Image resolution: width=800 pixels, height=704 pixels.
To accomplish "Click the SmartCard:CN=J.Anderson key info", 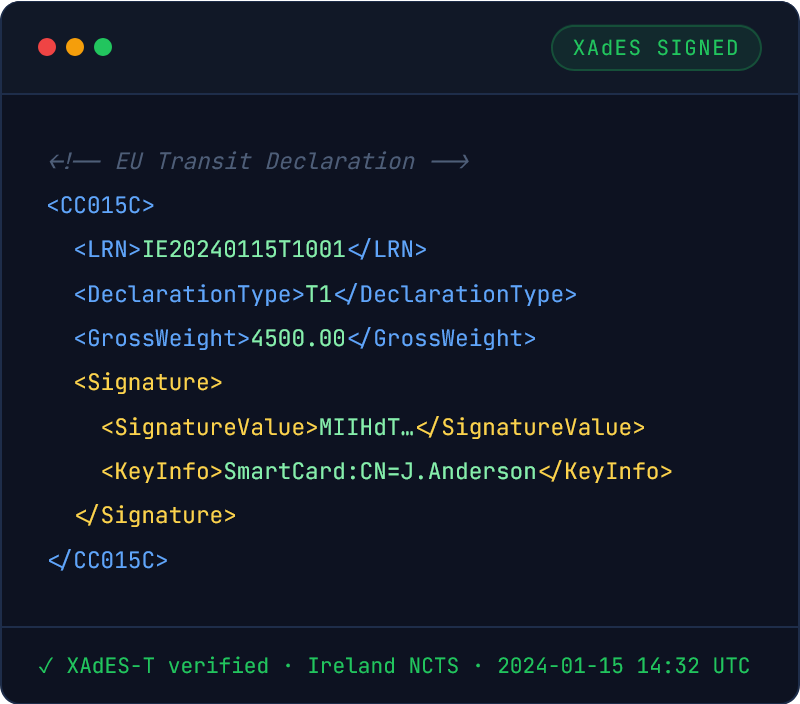I will pyautogui.click(x=380, y=471).
